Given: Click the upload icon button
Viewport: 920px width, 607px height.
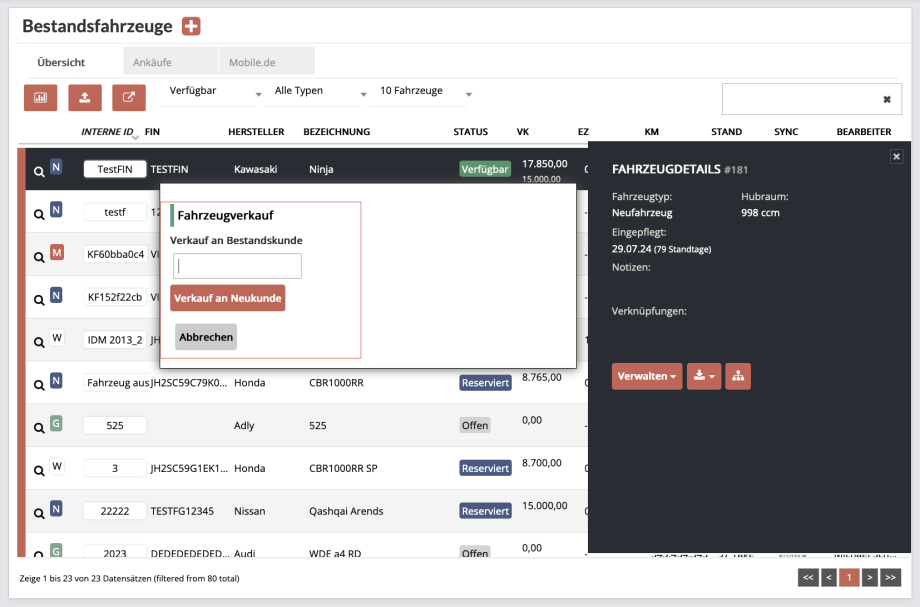Looking at the screenshot, I should coord(85,97).
